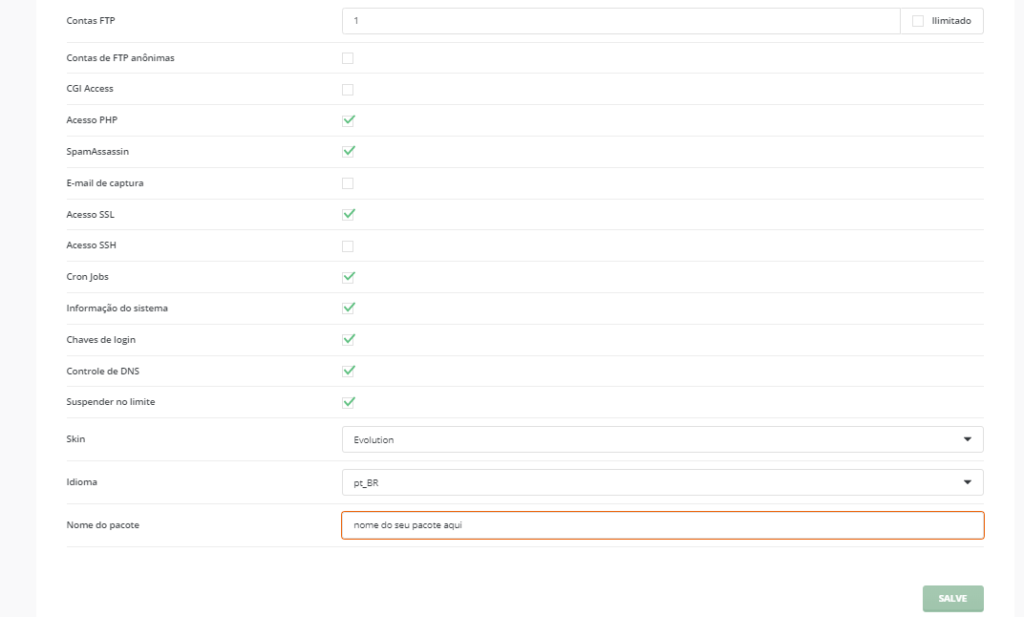Click the Nome do pacote text field

click(662, 525)
